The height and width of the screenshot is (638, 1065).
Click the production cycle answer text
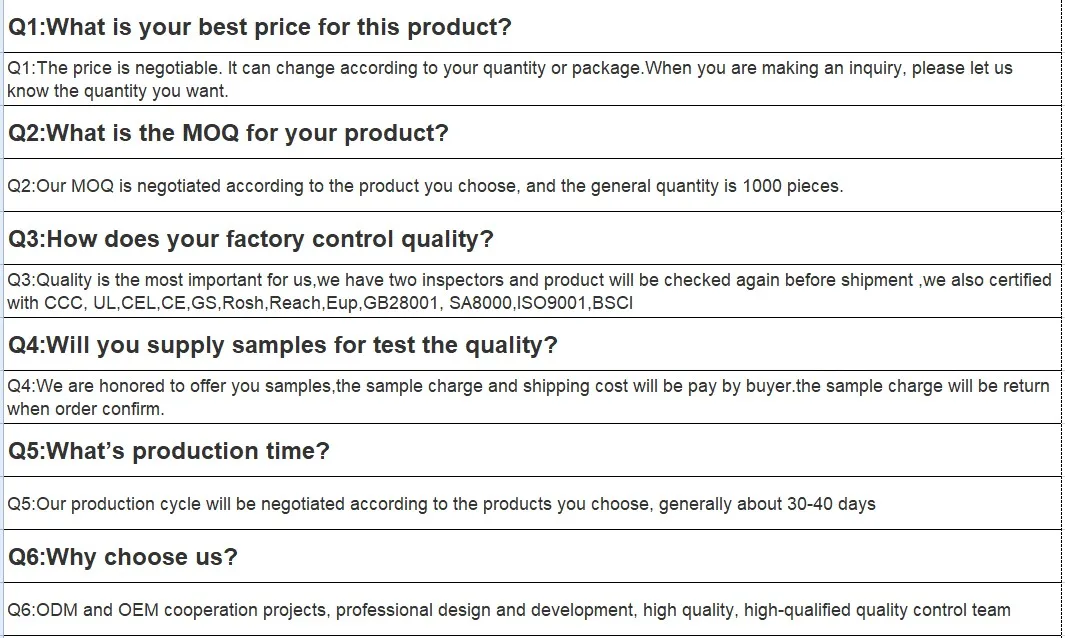[440, 504]
